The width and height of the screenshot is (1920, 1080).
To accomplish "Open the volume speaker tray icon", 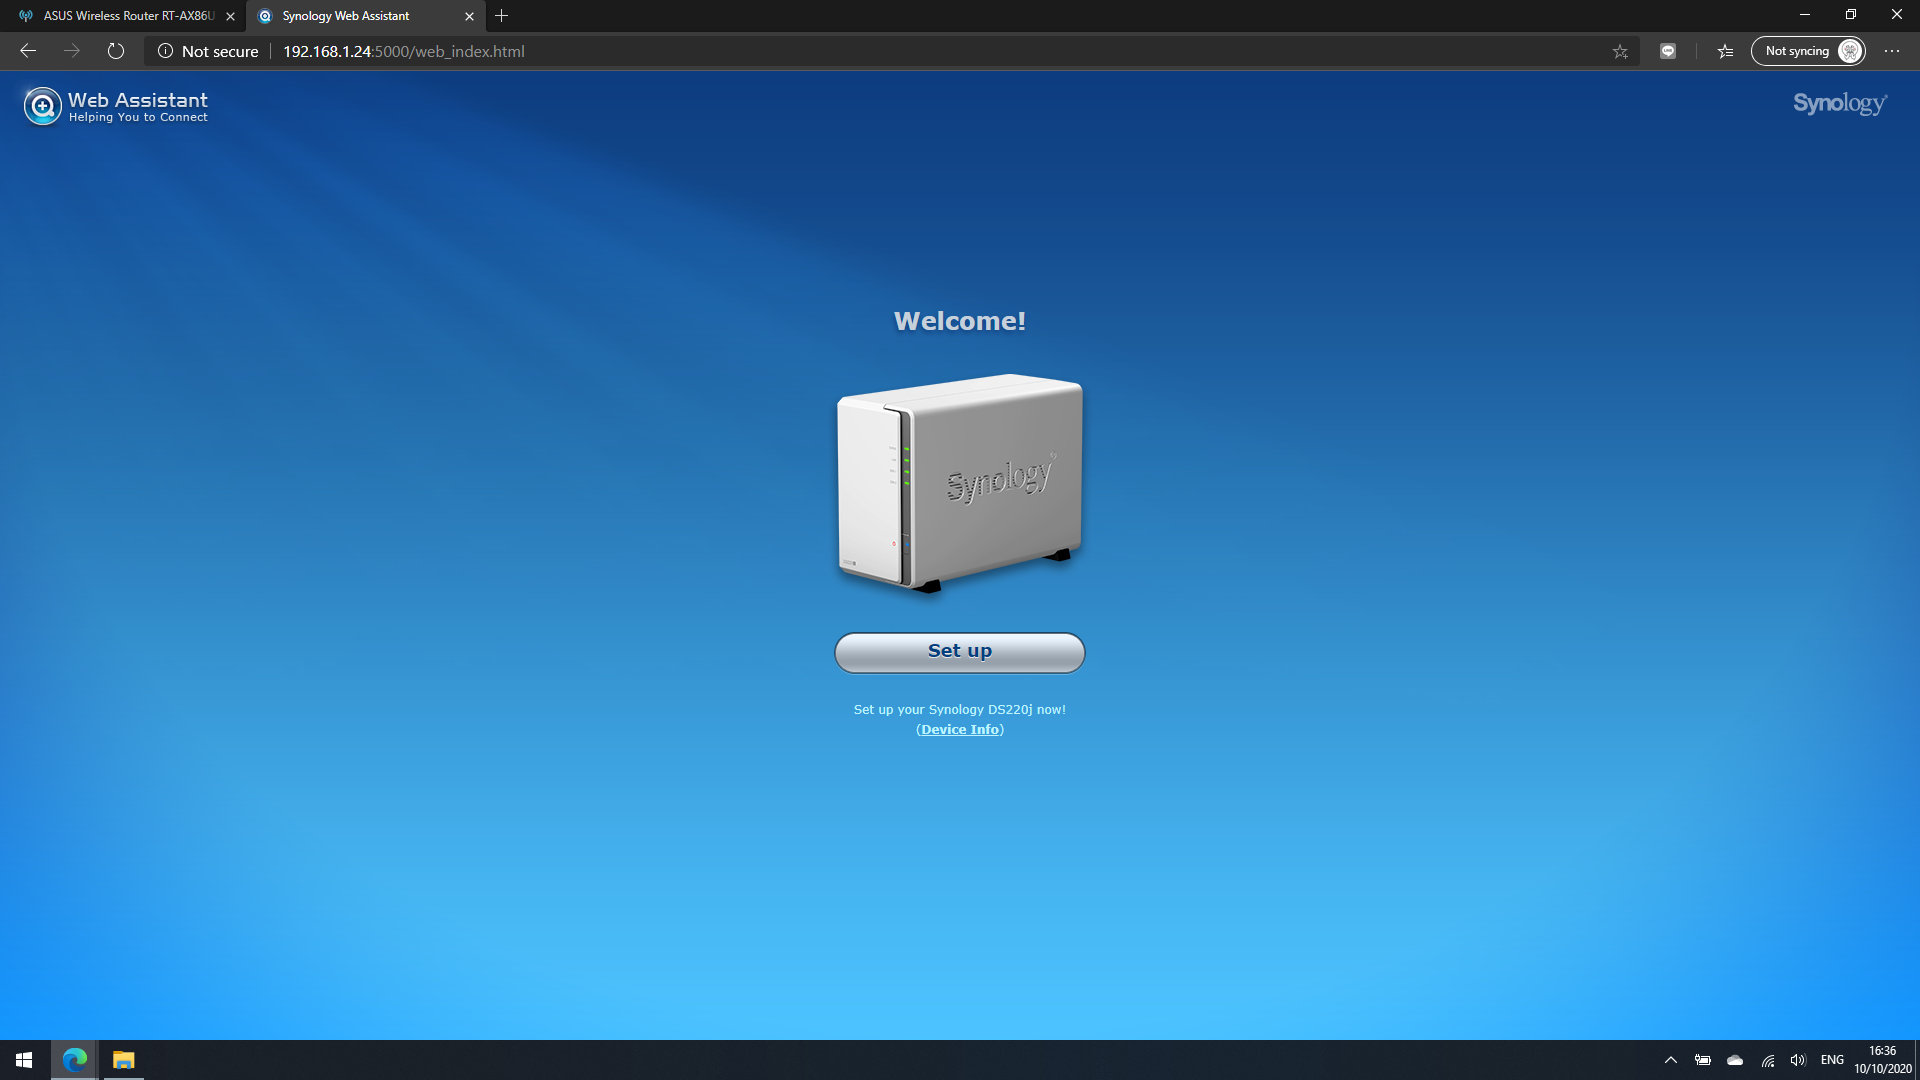I will click(1799, 1060).
